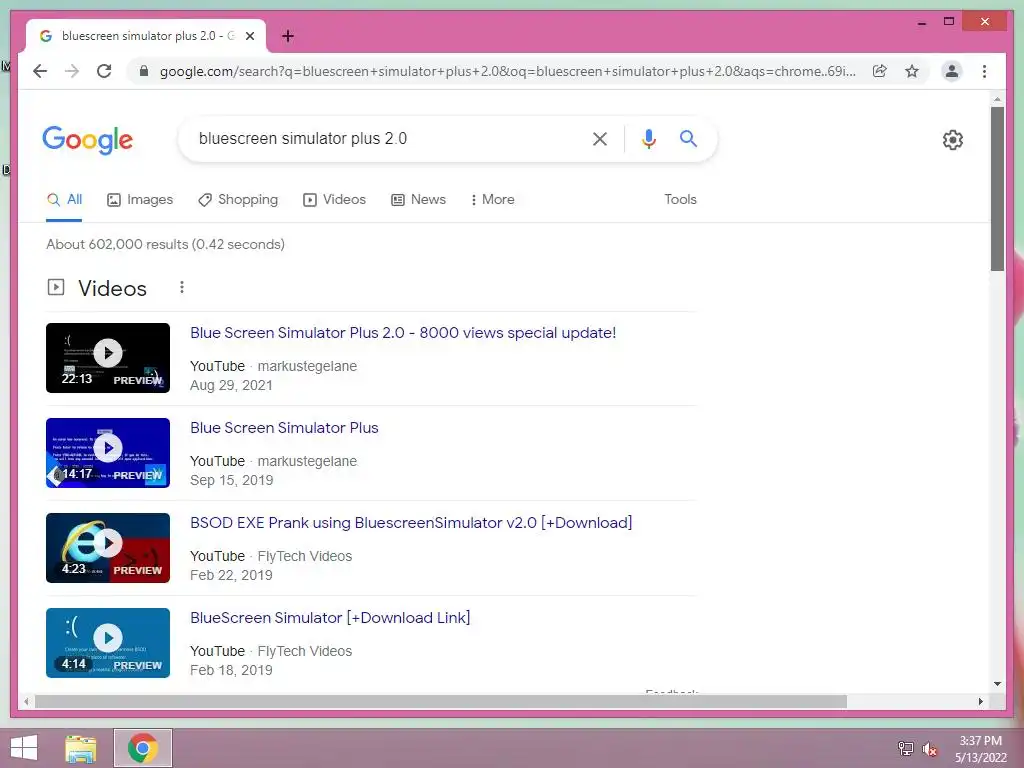Open the Videos section options dots
The width and height of the screenshot is (1024, 768).
click(x=182, y=287)
